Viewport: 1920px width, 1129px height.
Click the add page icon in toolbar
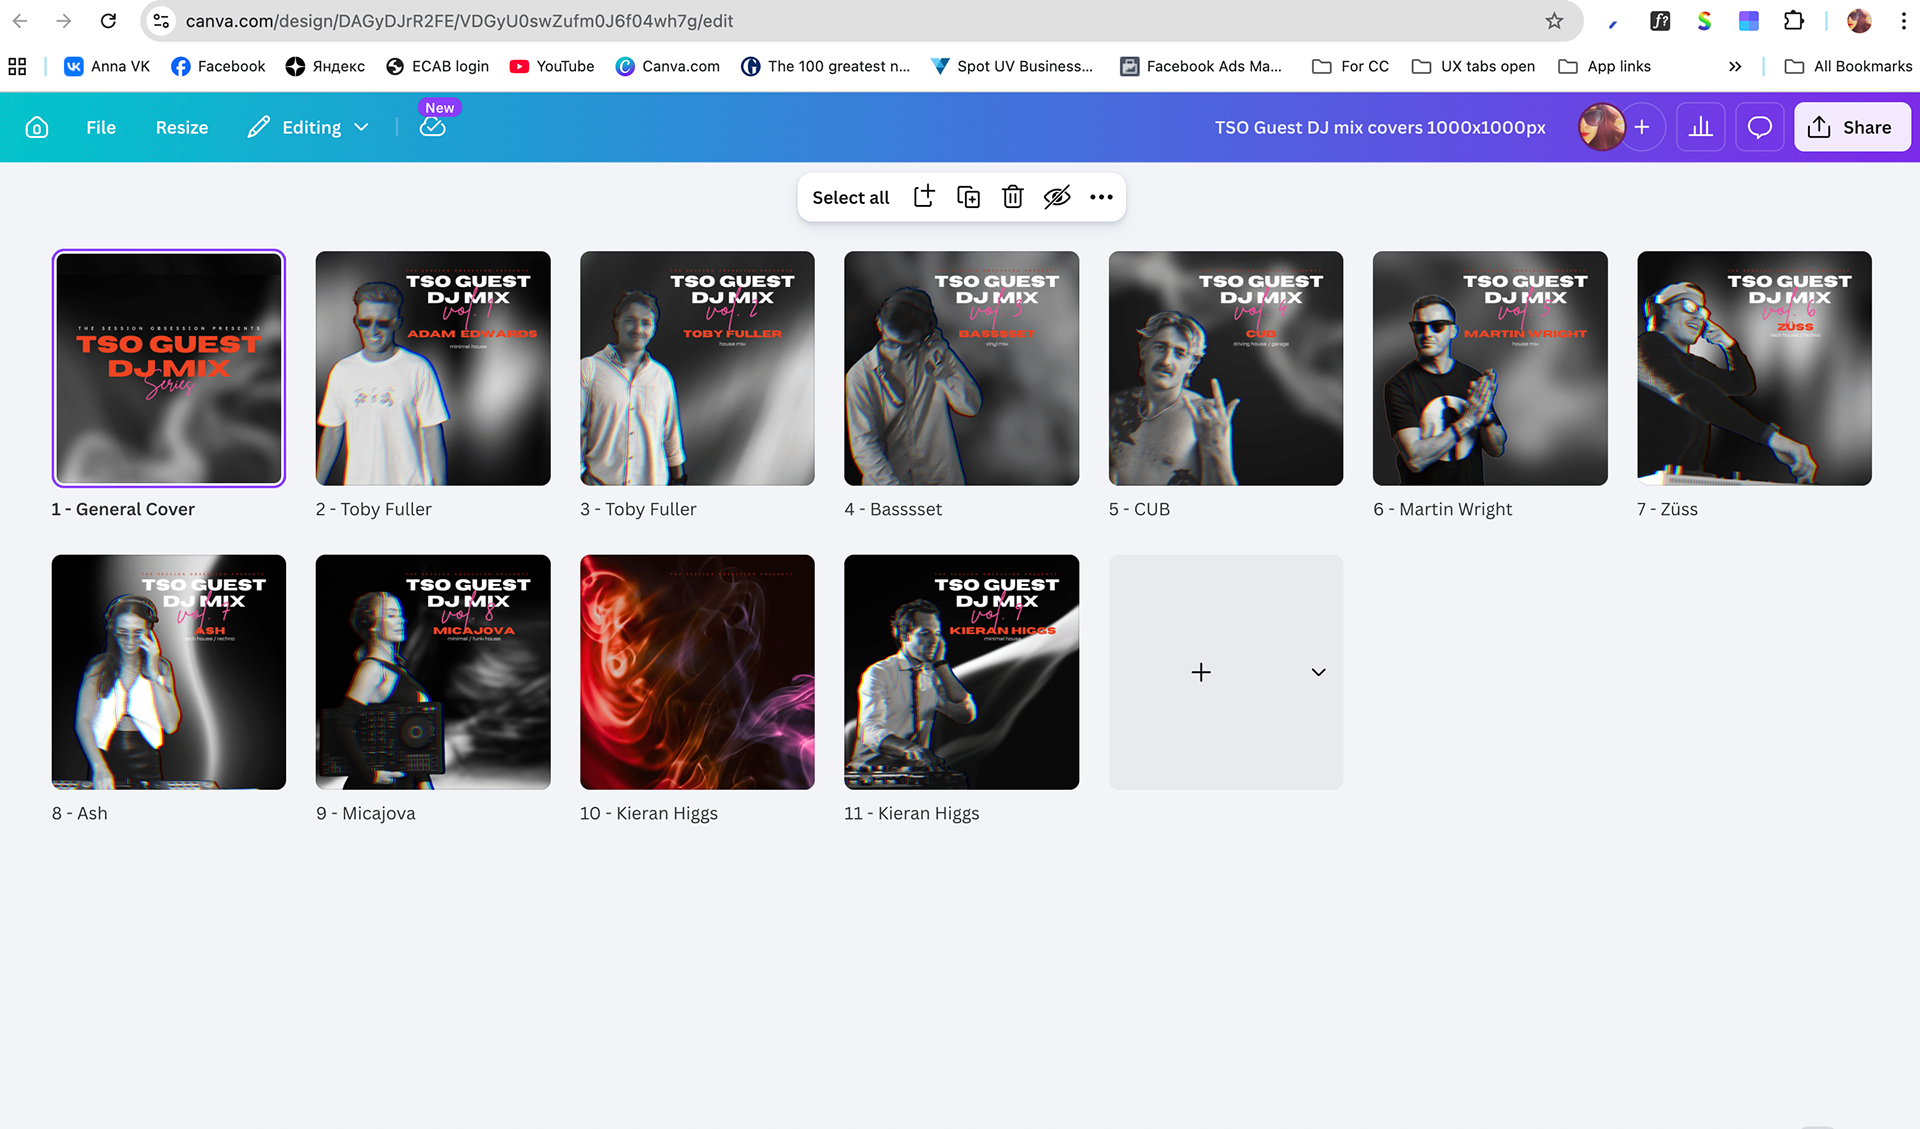[x=924, y=197]
